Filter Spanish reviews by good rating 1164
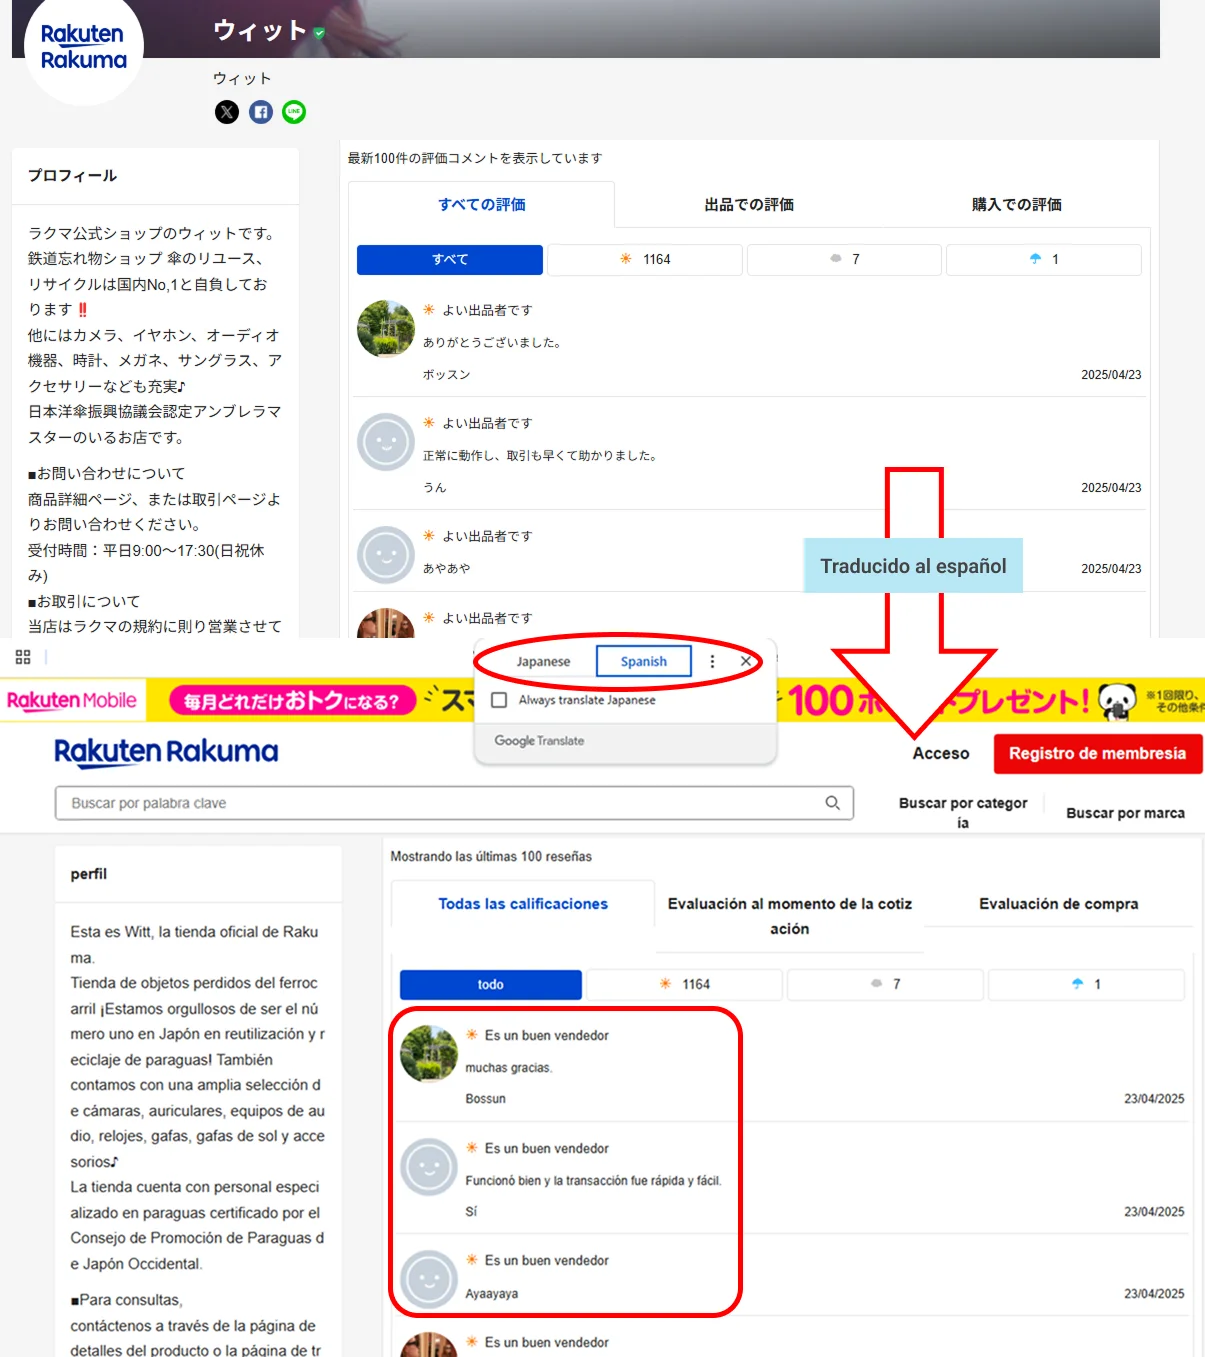 [x=685, y=984]
